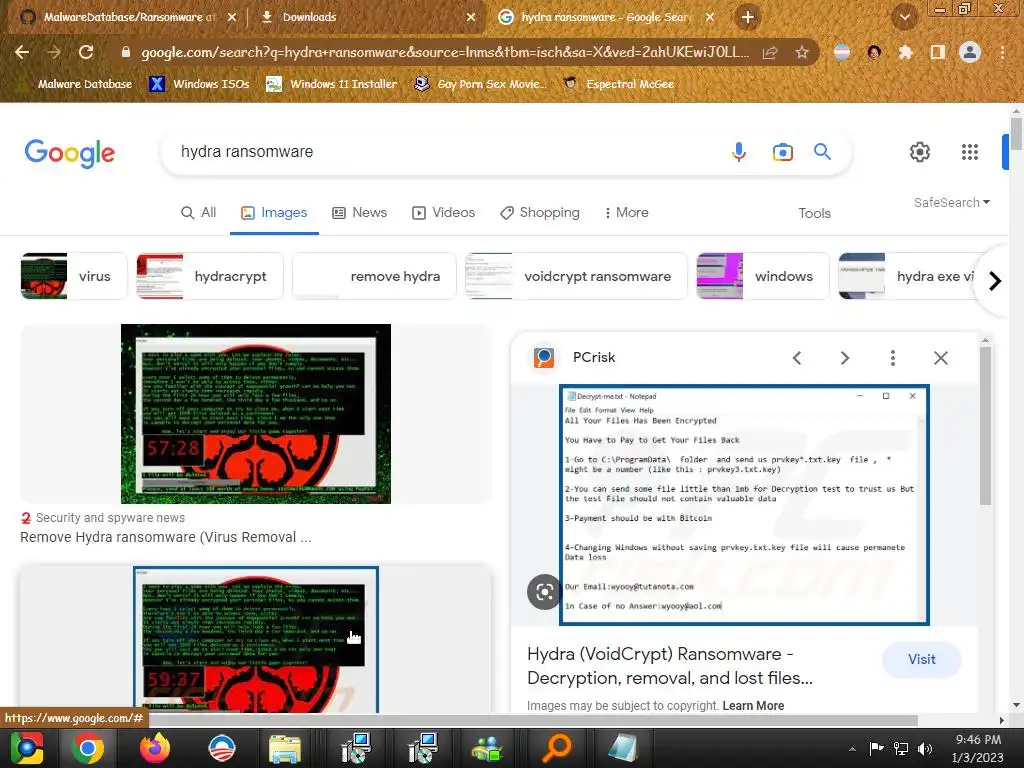Open the Windows ISOs bookmark
Image resolution: width=1024 pixels, height=768 pixels.
200,84
